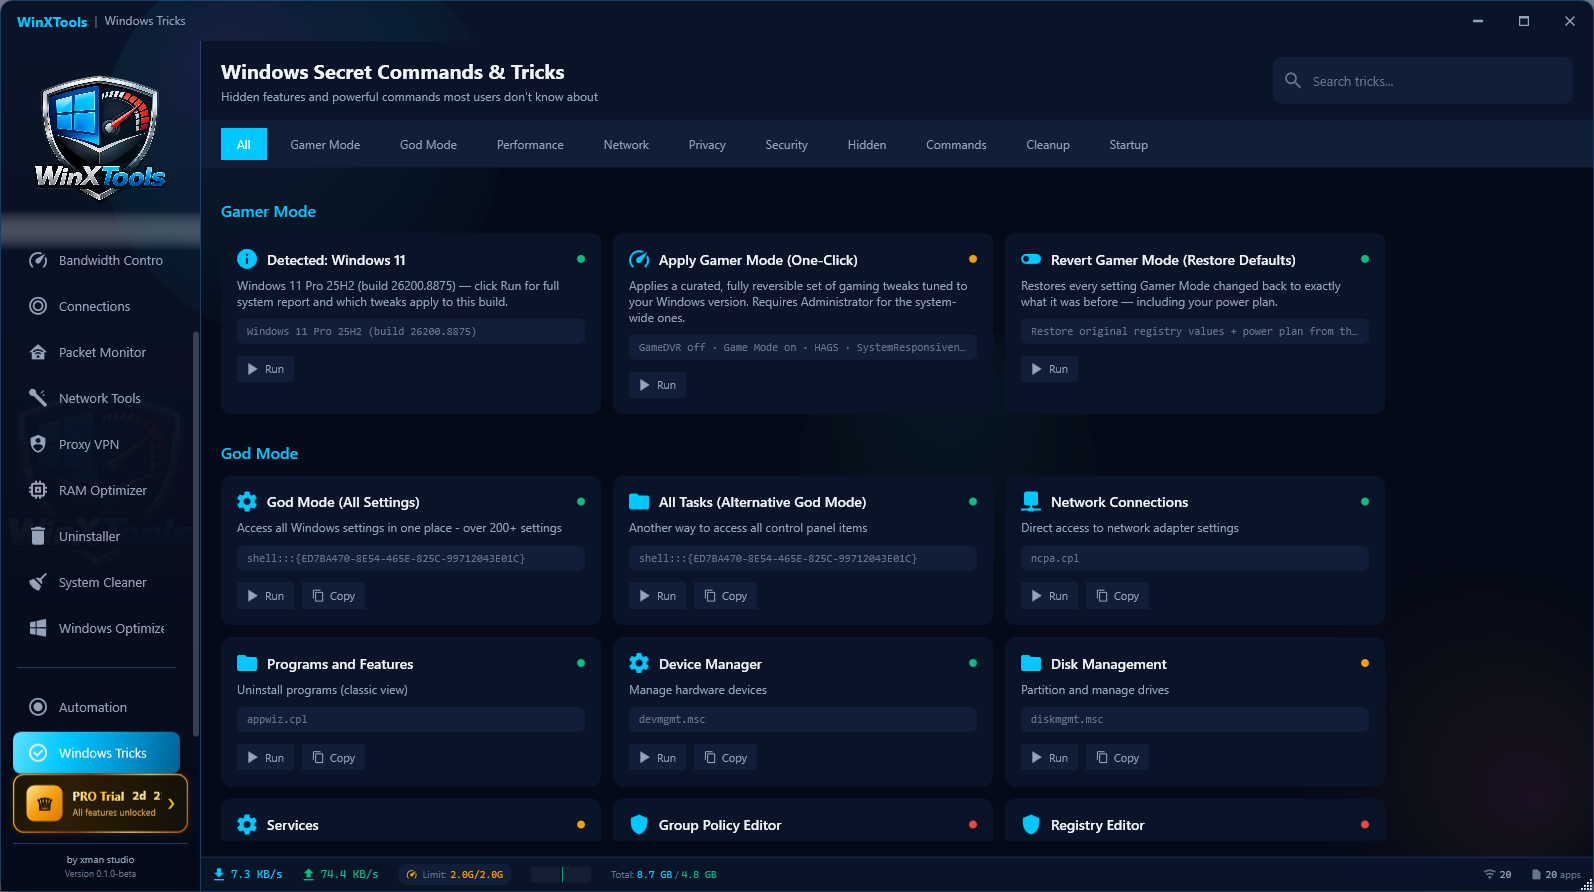Switch to the Network tab
Image resolution: width=1594 pixels, height=892 pixels.
coord(626,144)
